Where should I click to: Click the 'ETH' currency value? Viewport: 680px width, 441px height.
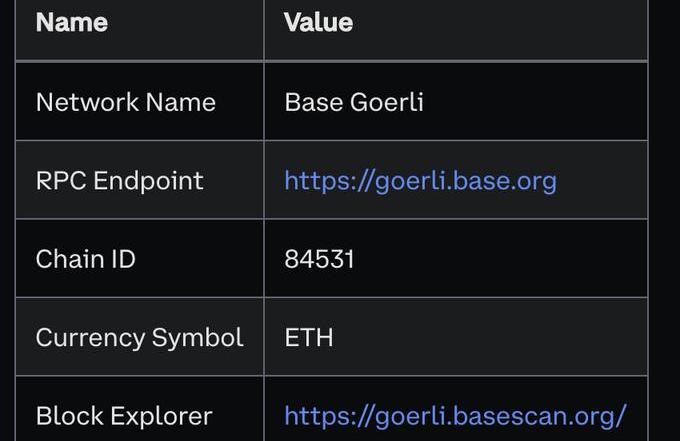pos(309,337)
